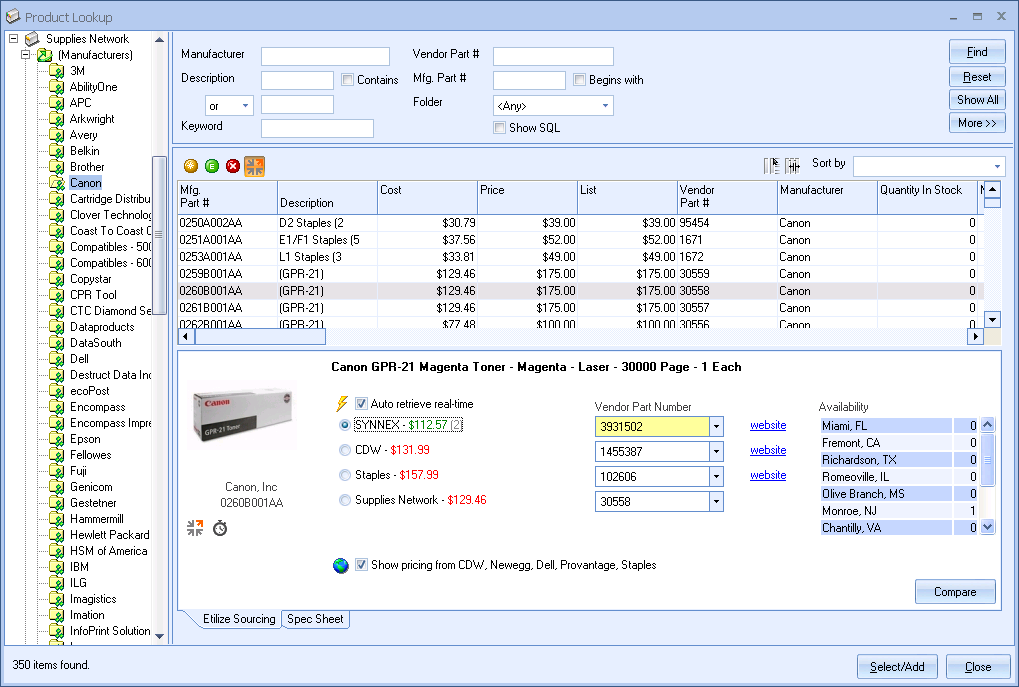
Task: Enable the Show SQL checkbox
Action: pos(500,128)
